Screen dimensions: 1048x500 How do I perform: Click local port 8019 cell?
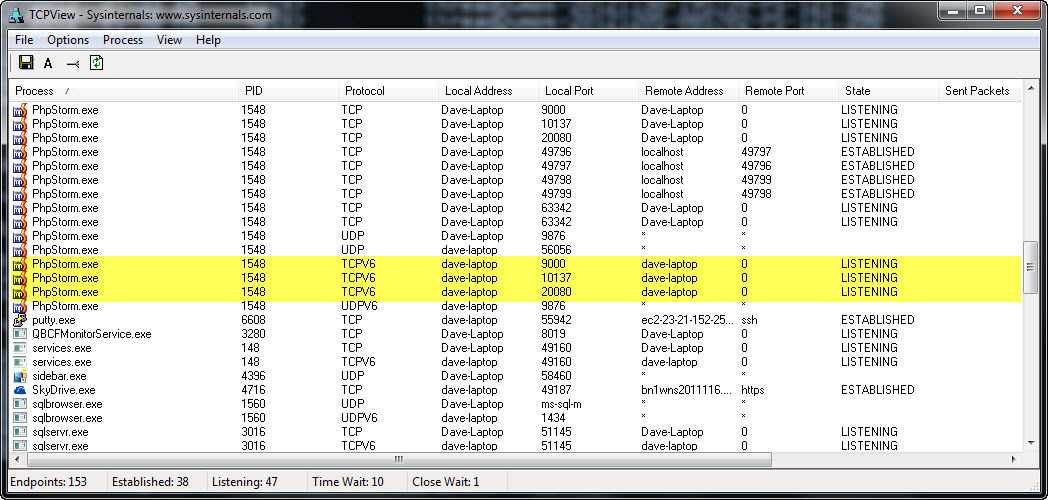pyautogui.click(x=553, y=334)
